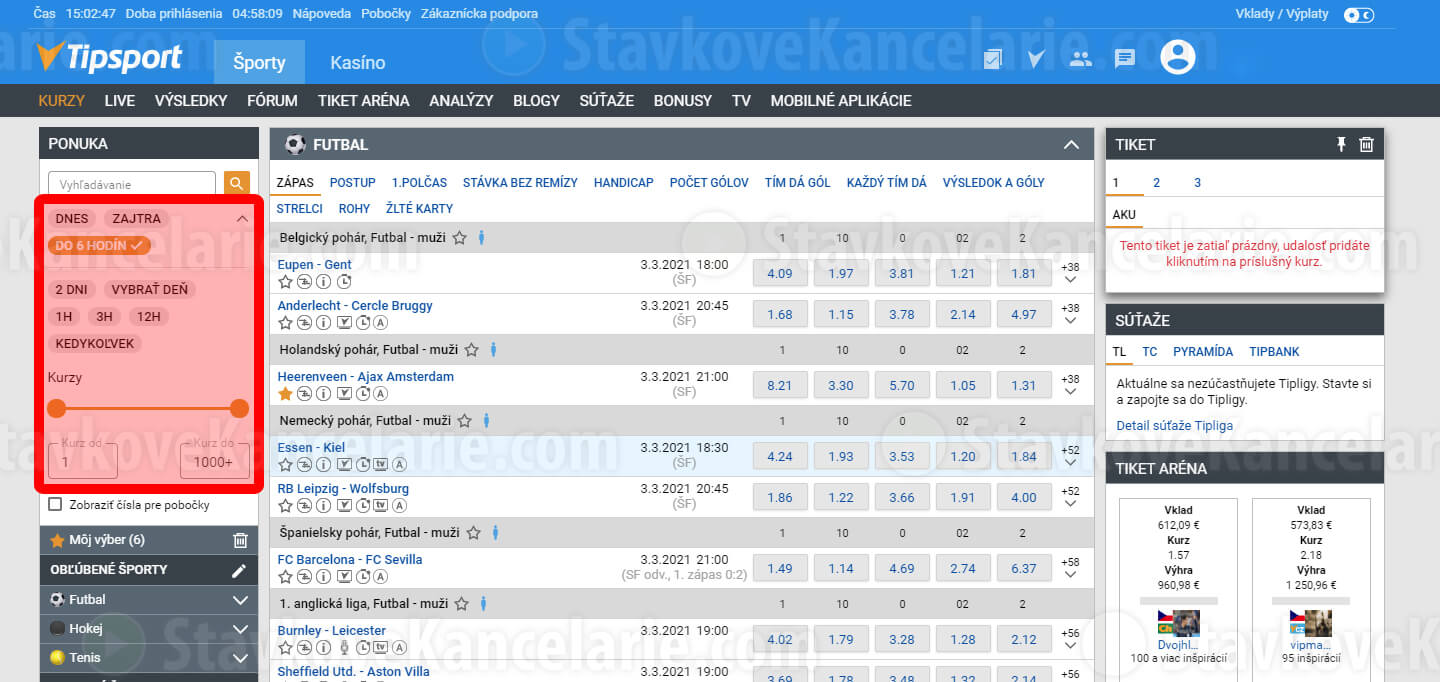Viewport: 1440px width, 682px height.
Task: Pin the Tiket panel
Action: click(x=1342, y=145)
